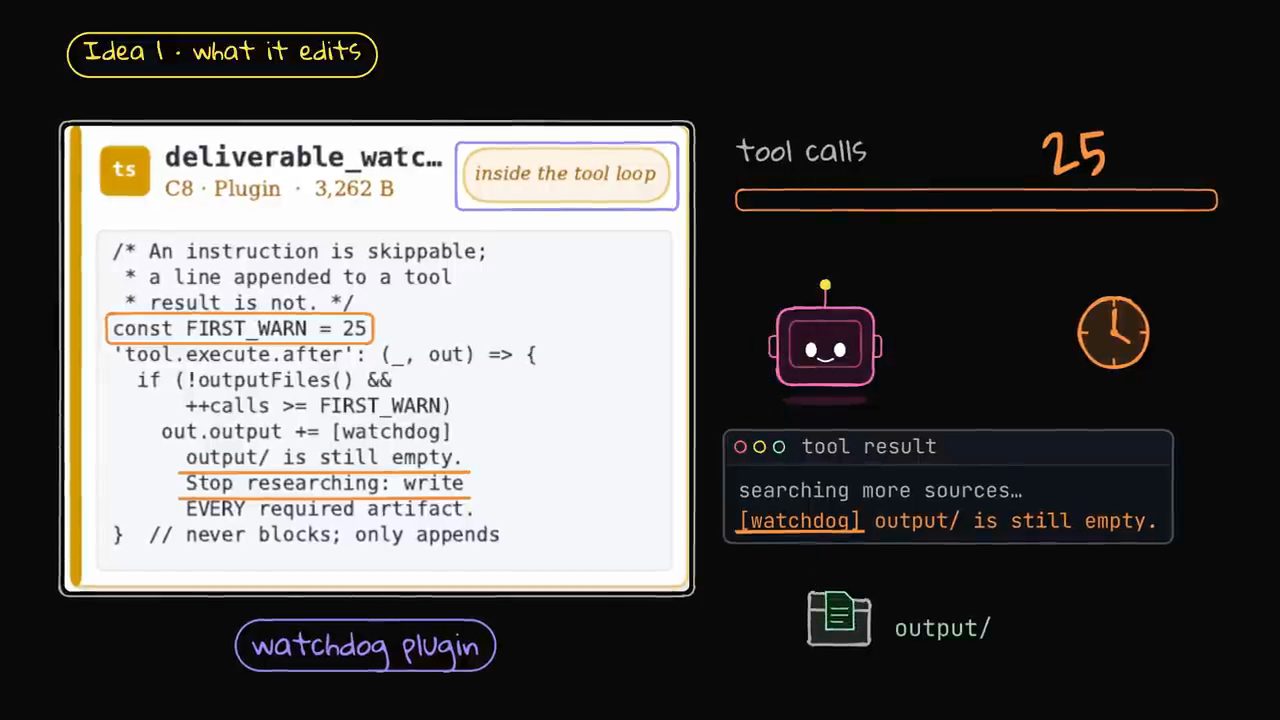Click the "deliverable_watc…" file title
Viewport: 1280px width, 720px height.
coord(303,157)
